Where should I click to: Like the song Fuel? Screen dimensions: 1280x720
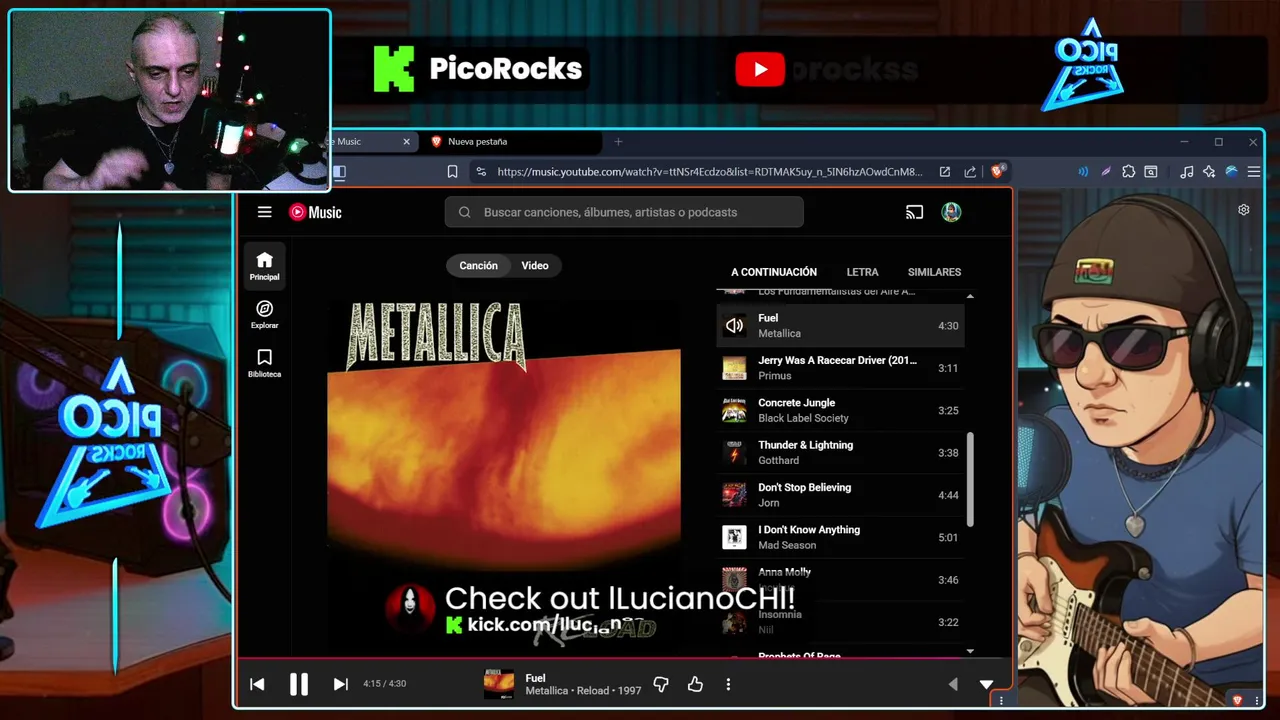coord(695,684)
